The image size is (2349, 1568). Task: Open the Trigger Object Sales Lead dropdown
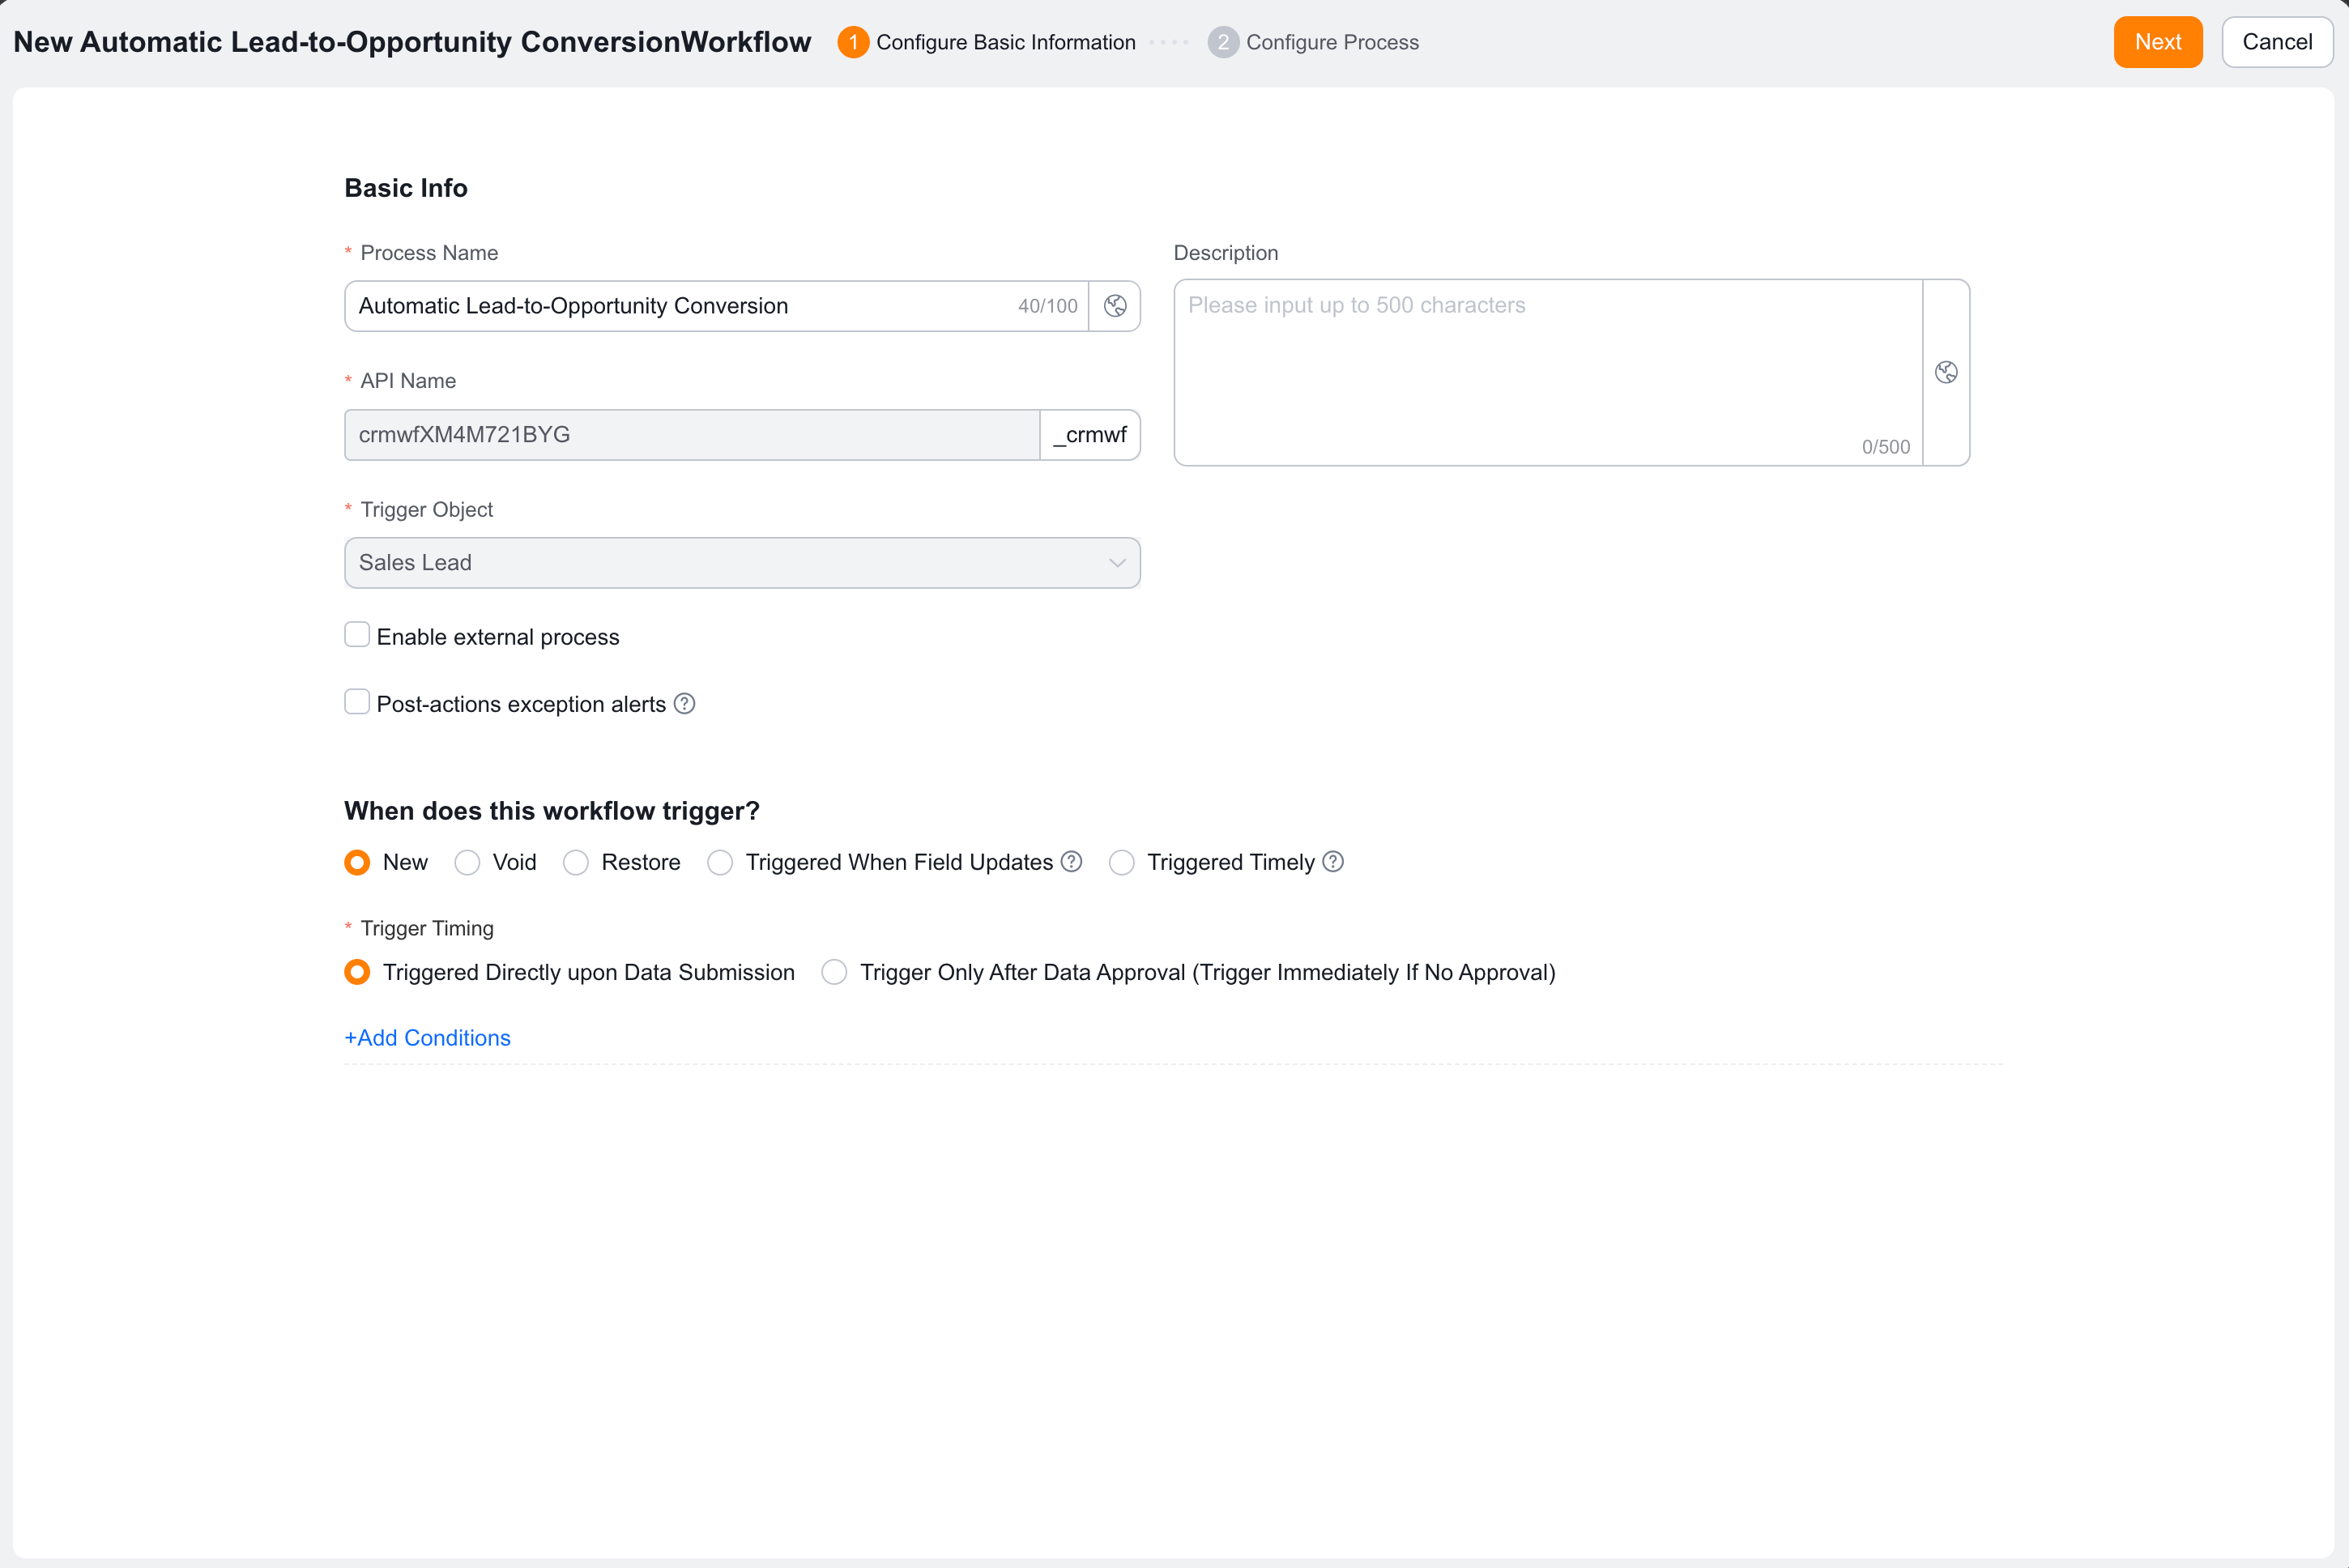(742, 563)
